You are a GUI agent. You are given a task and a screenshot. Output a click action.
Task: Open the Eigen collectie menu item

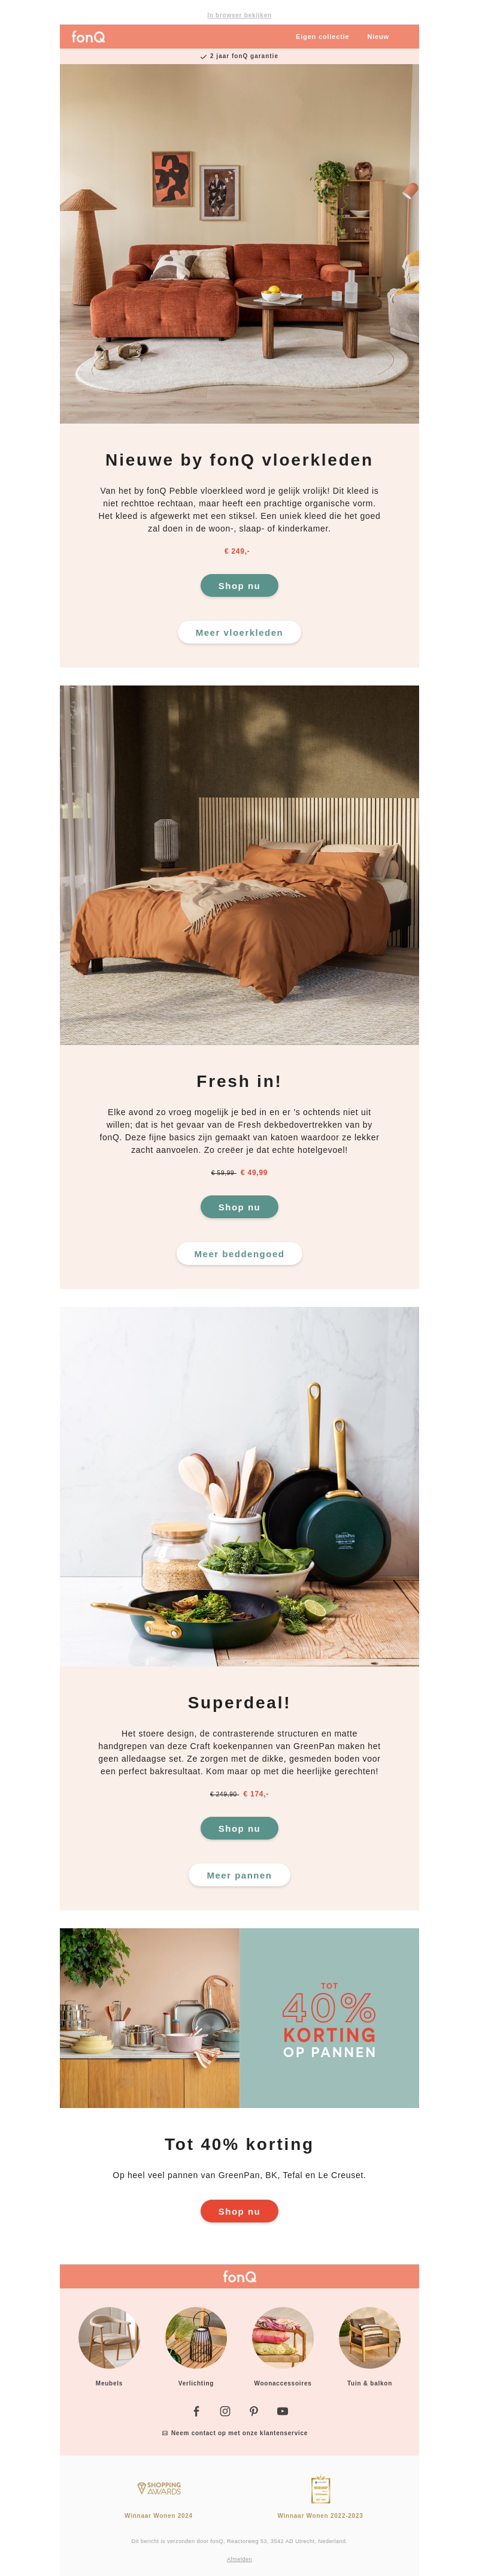point(322,37)
